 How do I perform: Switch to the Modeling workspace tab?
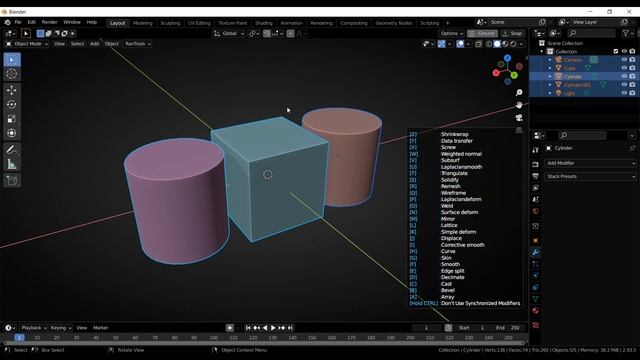coord(142,23)
